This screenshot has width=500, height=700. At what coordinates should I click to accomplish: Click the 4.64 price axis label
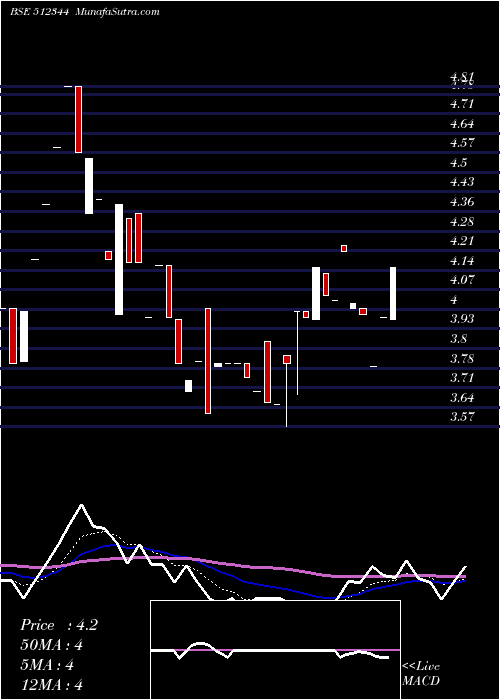(x=462, y=124)
